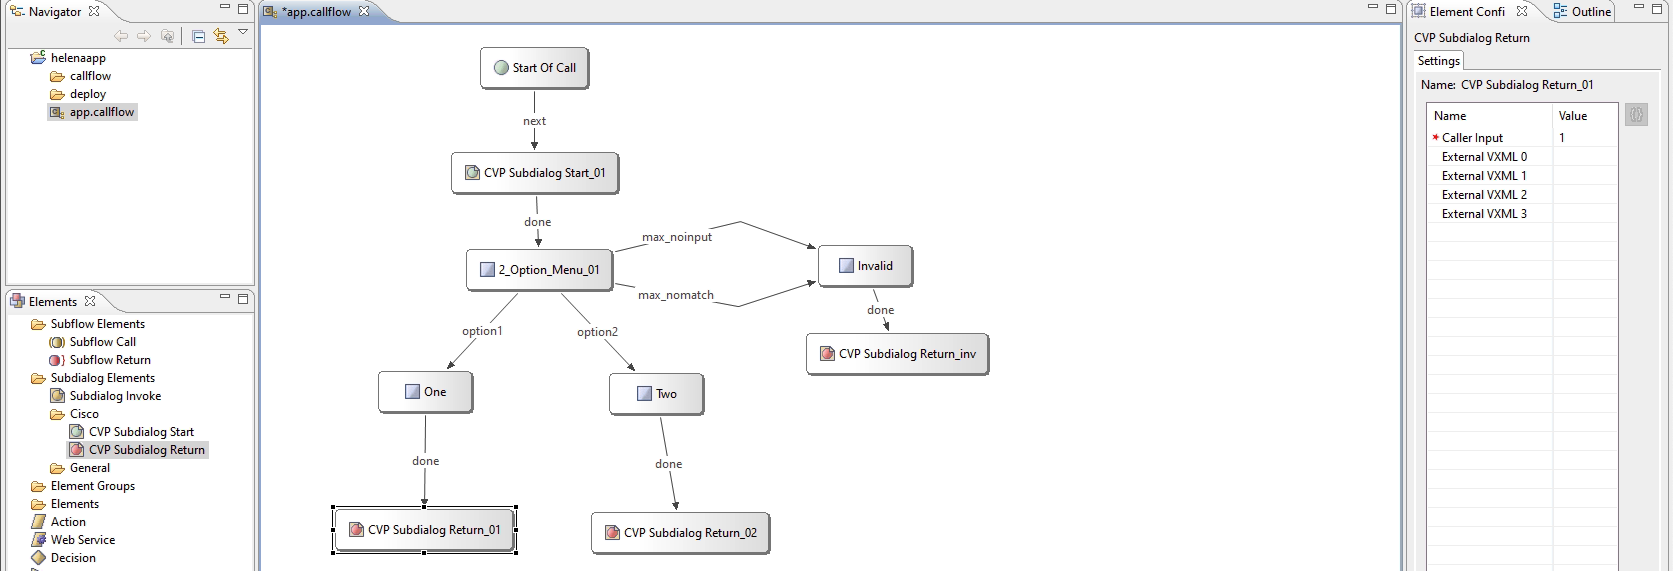Click Collapse All icon in Navigator toolbar
This screenshot has width=1673, height=571.
pyautogui.click(x=198, y=36)
